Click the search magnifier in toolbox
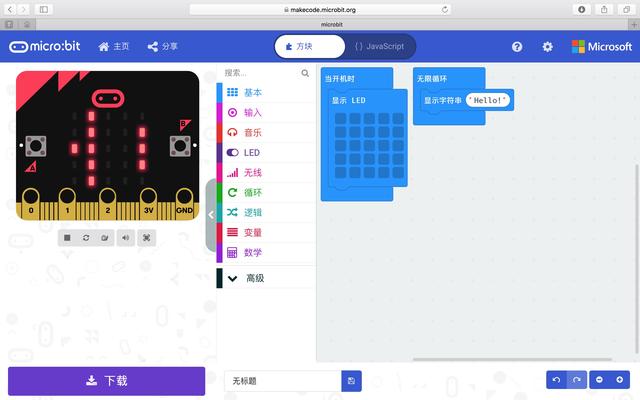 305,73
